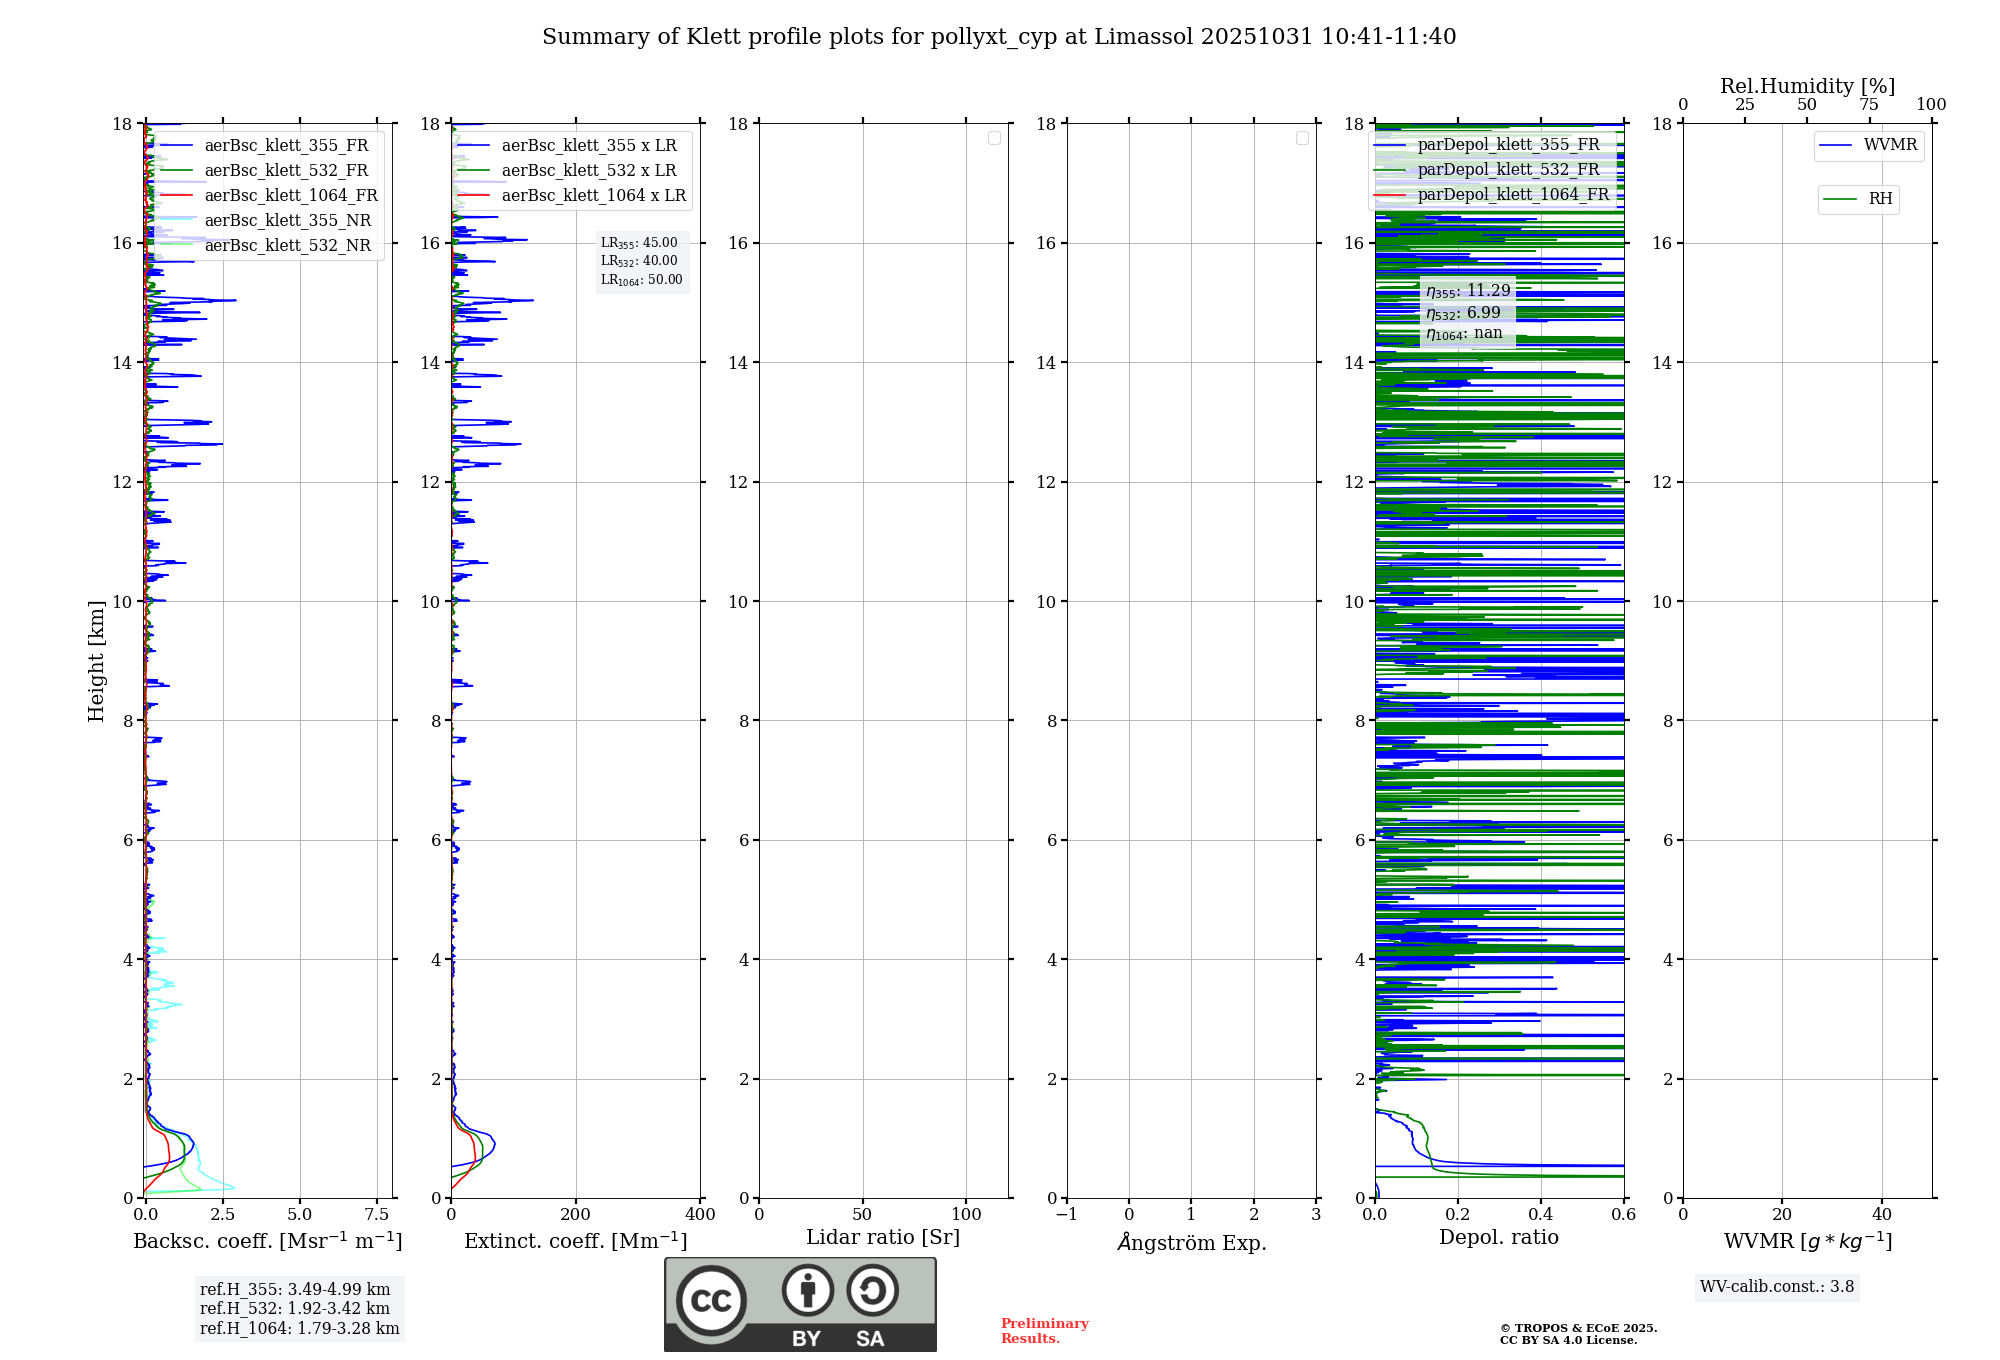Click the empty legend box in Lidar ratio panel
The image size is (2000, 1360).
tap(994, 138)
